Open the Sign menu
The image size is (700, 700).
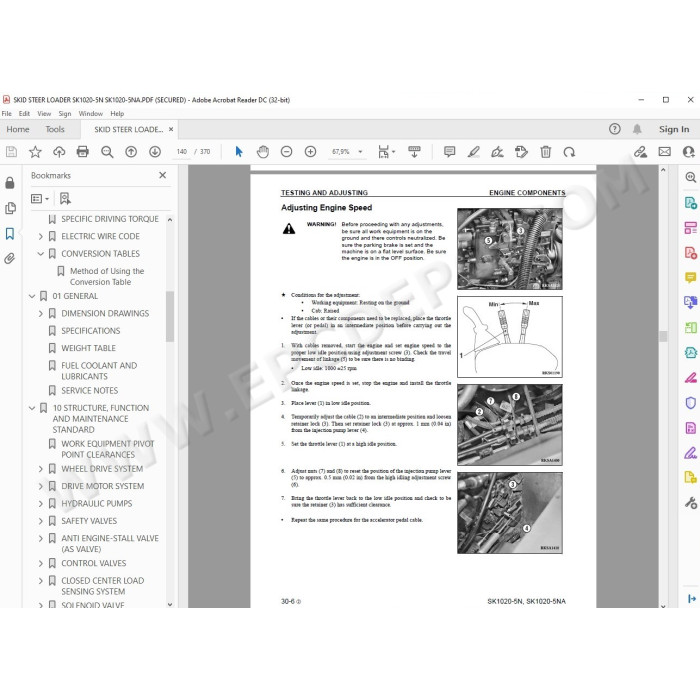pyautogui.click(x=65, y=114)
